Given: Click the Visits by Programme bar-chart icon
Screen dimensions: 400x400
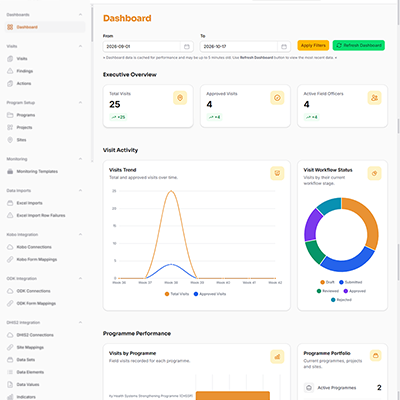Looking at the screenshot, I should (277, 357).
